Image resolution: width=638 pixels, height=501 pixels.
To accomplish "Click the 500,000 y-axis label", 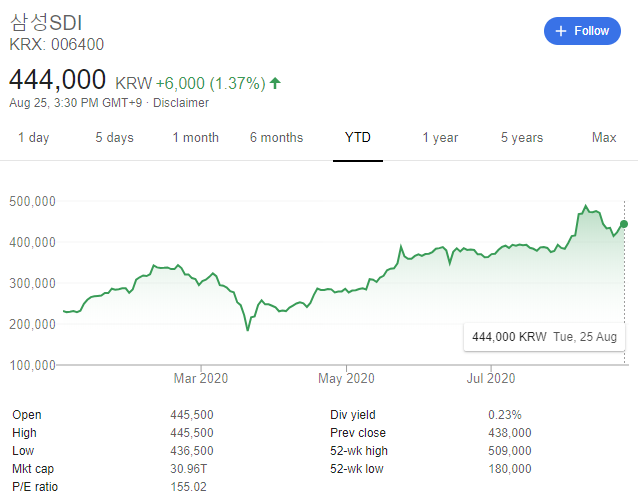I will pyautogui.click(x=32, y=201).
